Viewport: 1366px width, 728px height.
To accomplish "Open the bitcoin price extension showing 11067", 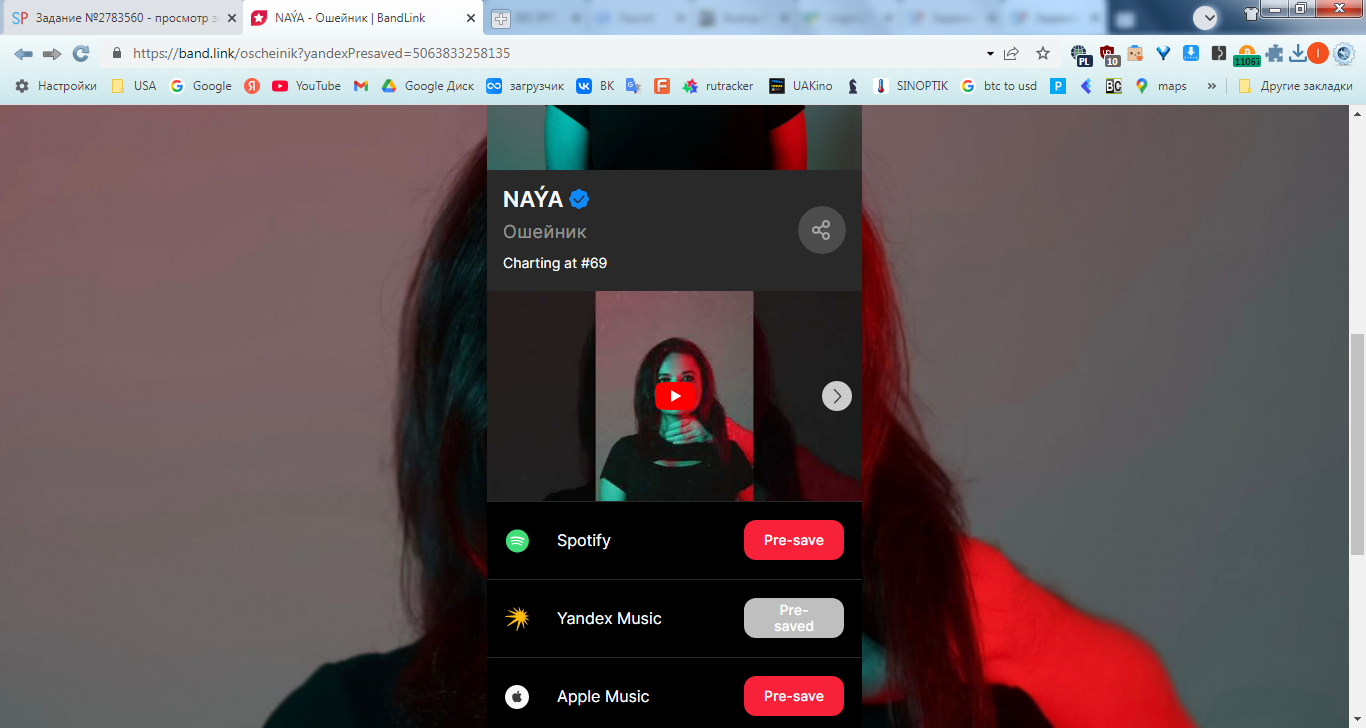I will pos(1247,56).
